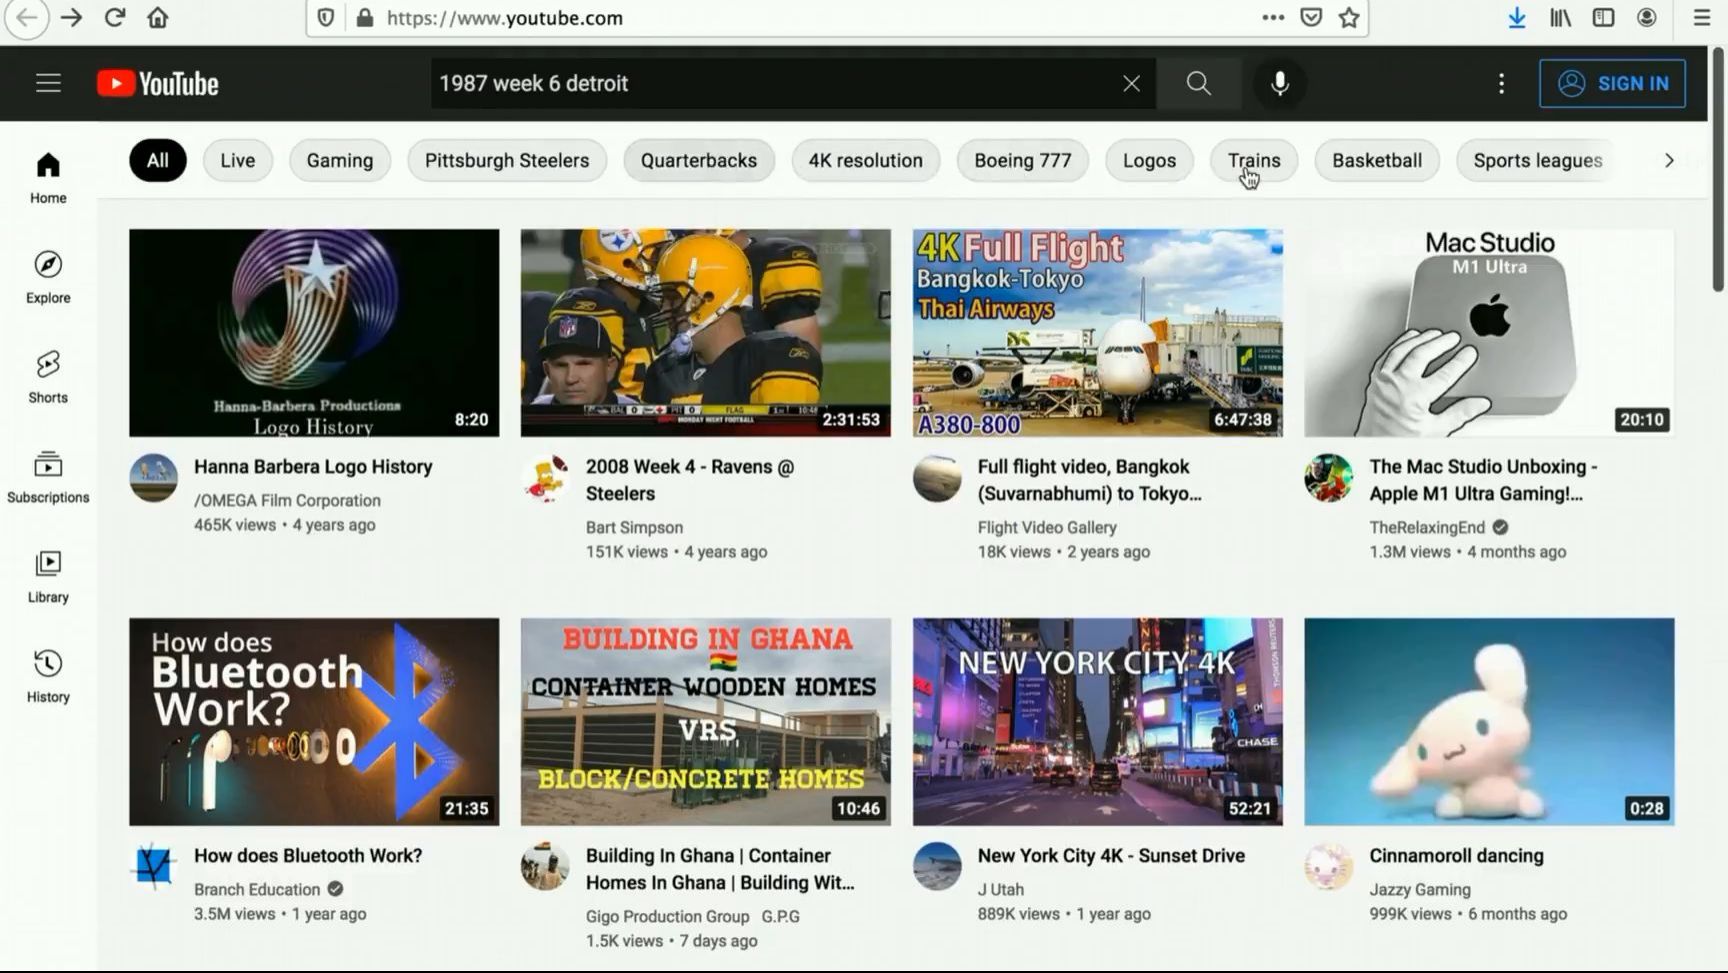This screenshot has width=1728, height=973.
Task: Open the Ravens @ Steelers video thumbnail
Action: click(x=705, y=333)
